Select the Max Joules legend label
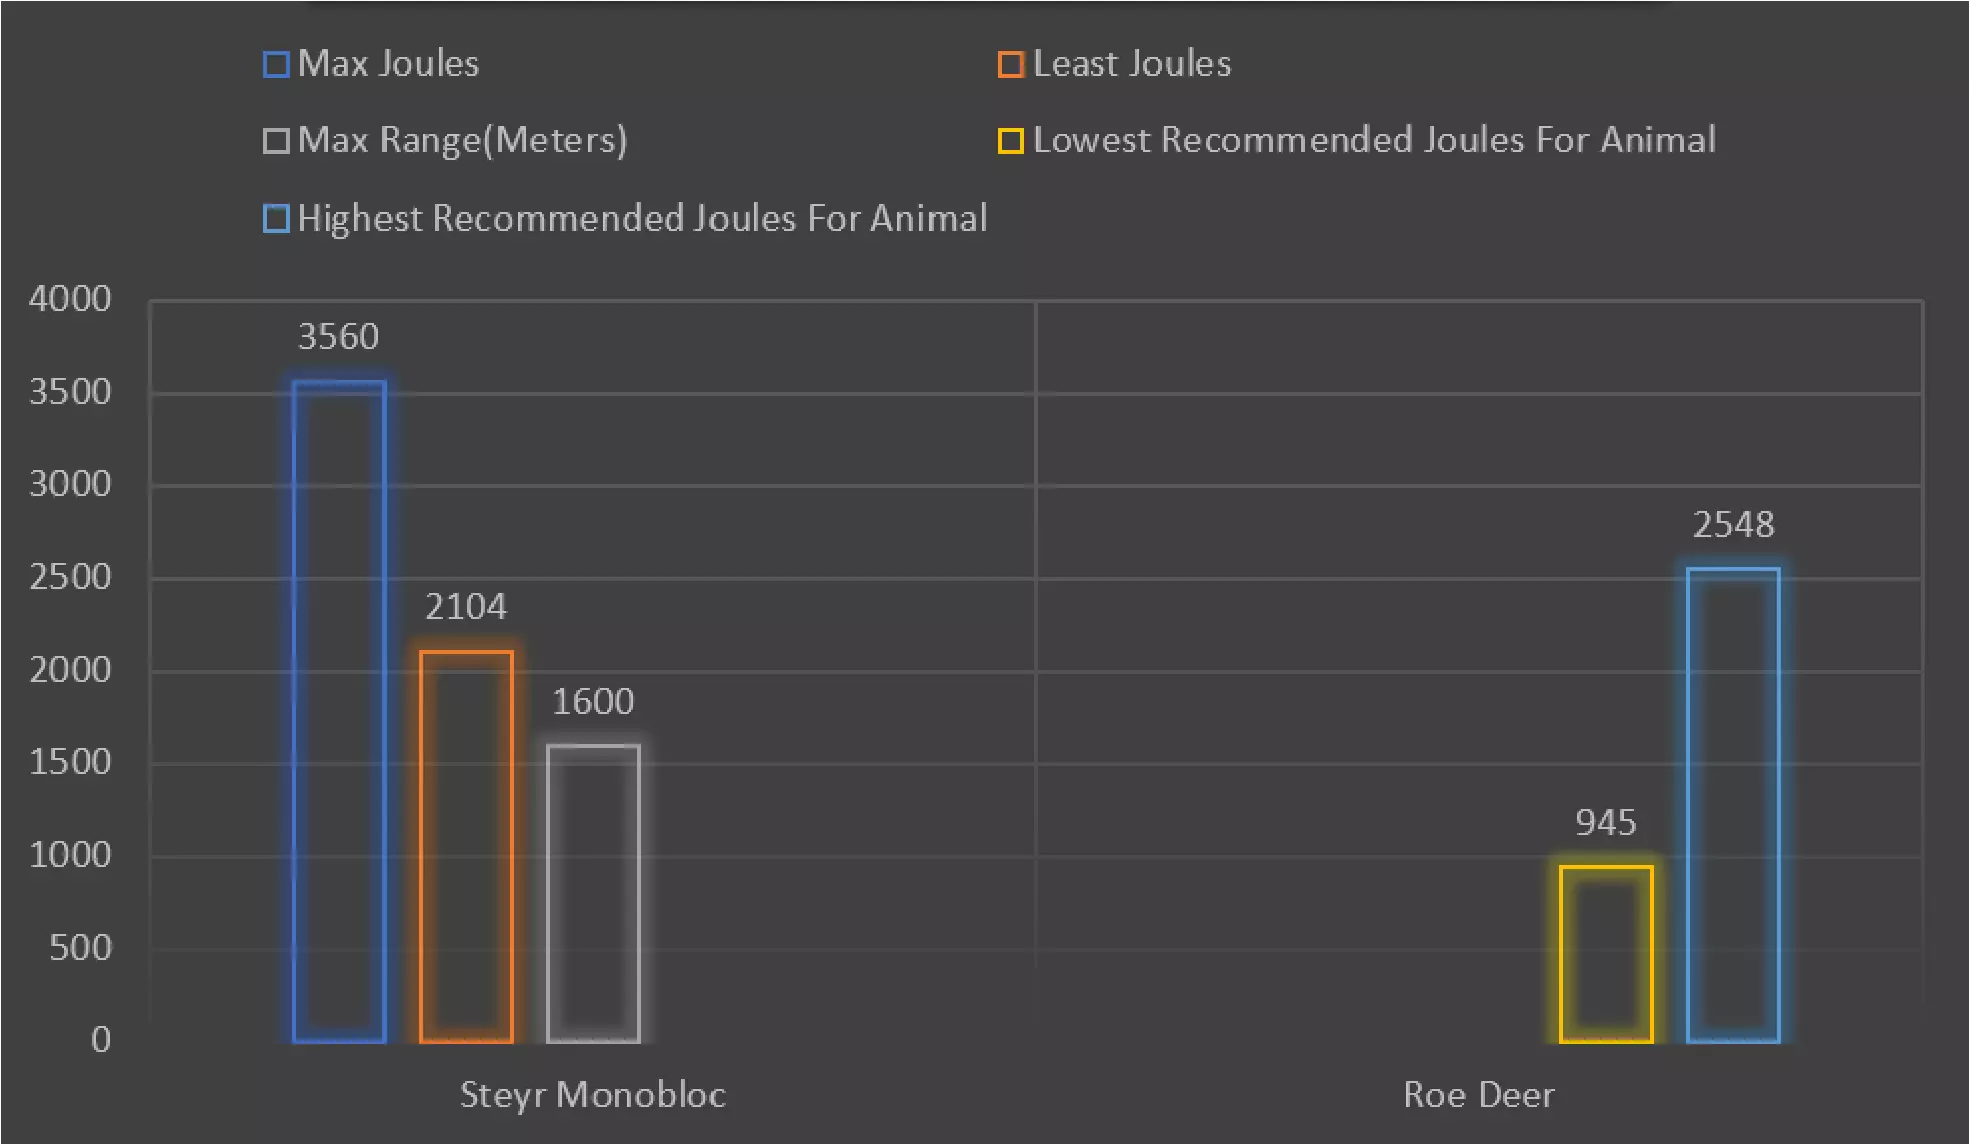Screen dimensions: 1970x1144 (x=389, y=64)
